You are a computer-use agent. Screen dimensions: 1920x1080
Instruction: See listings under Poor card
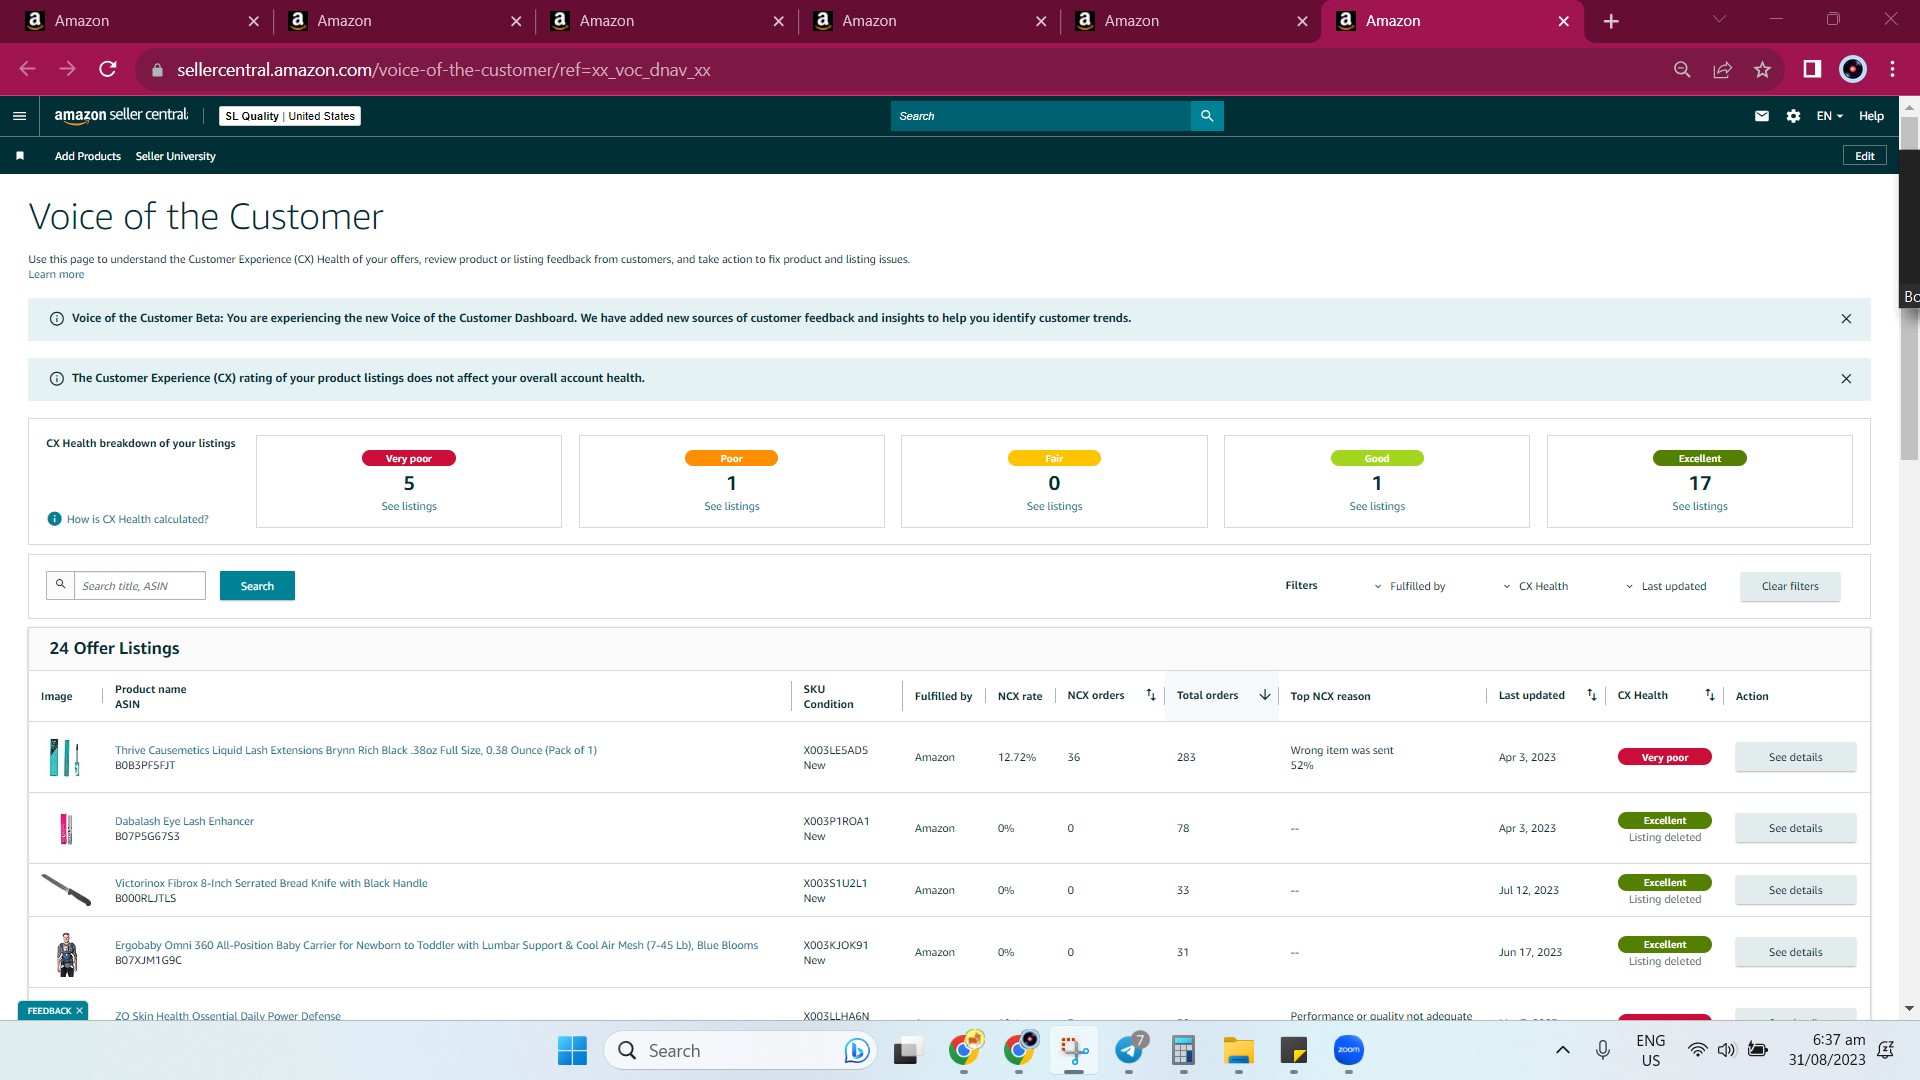pyautogui.click(x=732, y=507)
